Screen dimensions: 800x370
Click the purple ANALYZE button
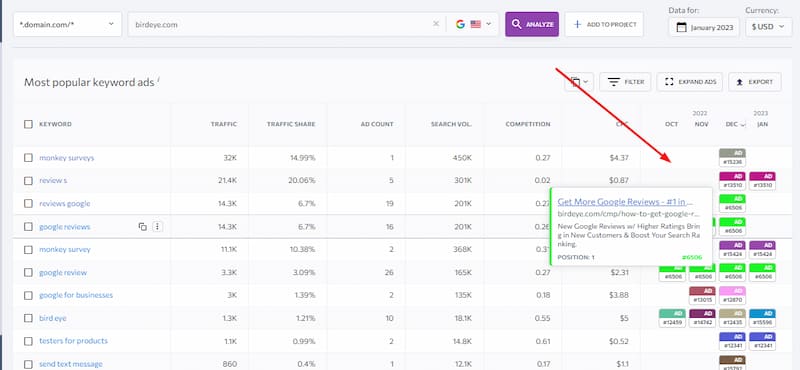pos(532,24)
